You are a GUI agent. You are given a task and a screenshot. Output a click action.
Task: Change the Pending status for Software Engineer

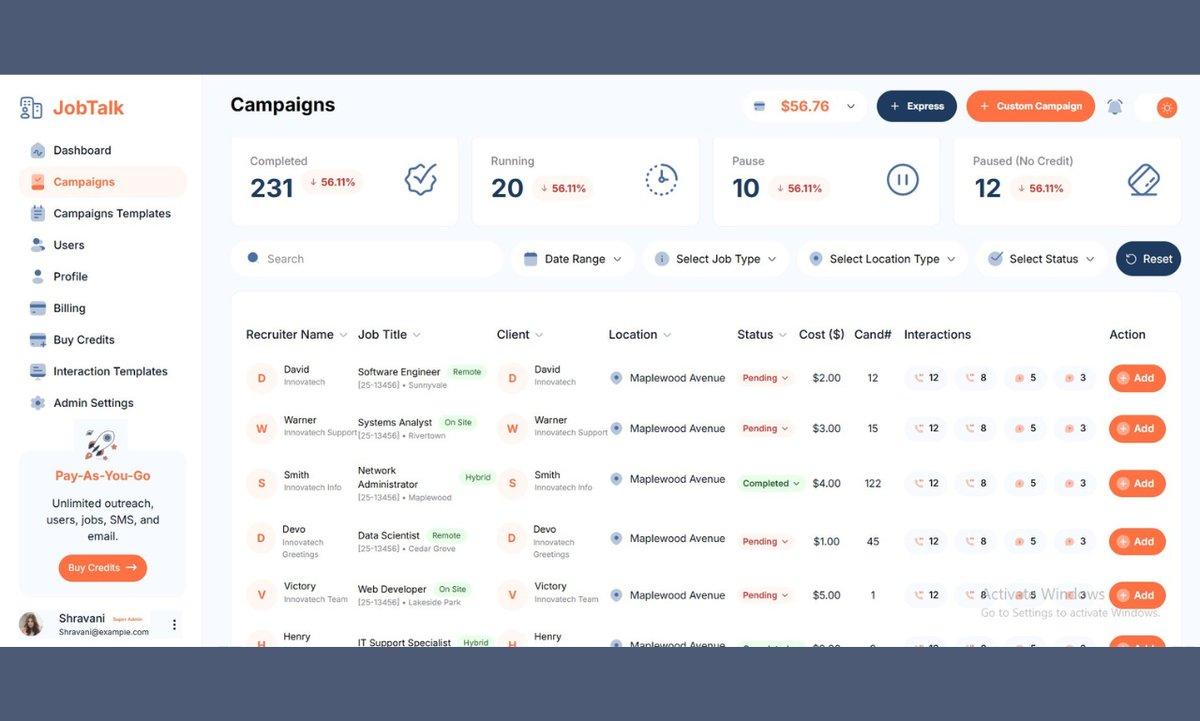(x=765, y=378)
